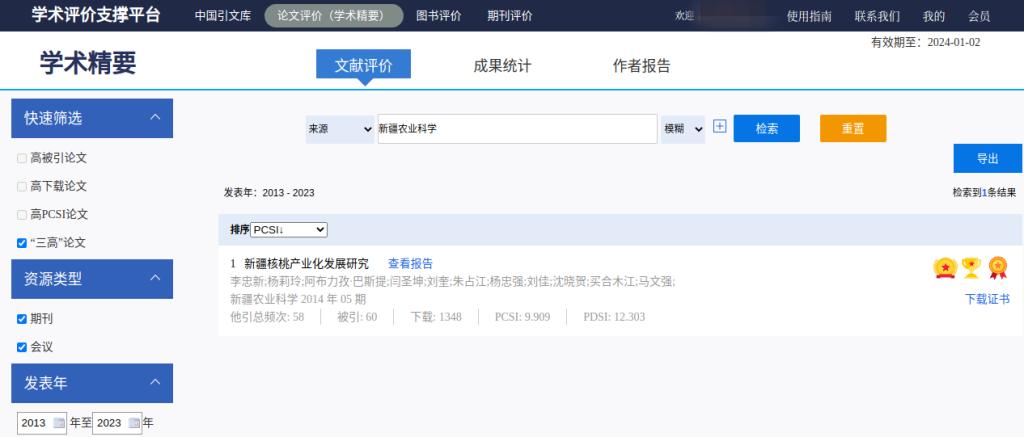Click the red ribbon rosette badge icon
Viewport: 1024px width, 437px height.
[997, 268]
